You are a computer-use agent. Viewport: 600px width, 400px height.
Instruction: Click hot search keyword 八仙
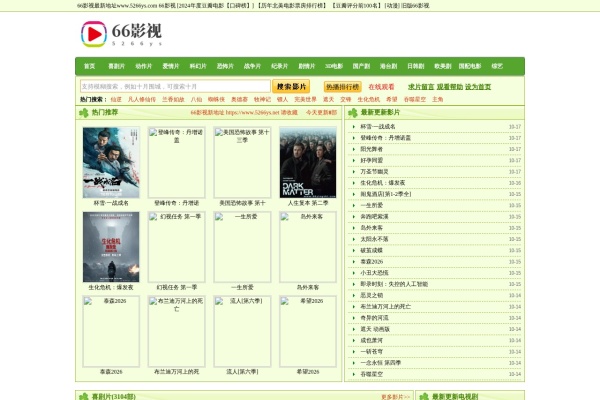(x=196, y=99)
